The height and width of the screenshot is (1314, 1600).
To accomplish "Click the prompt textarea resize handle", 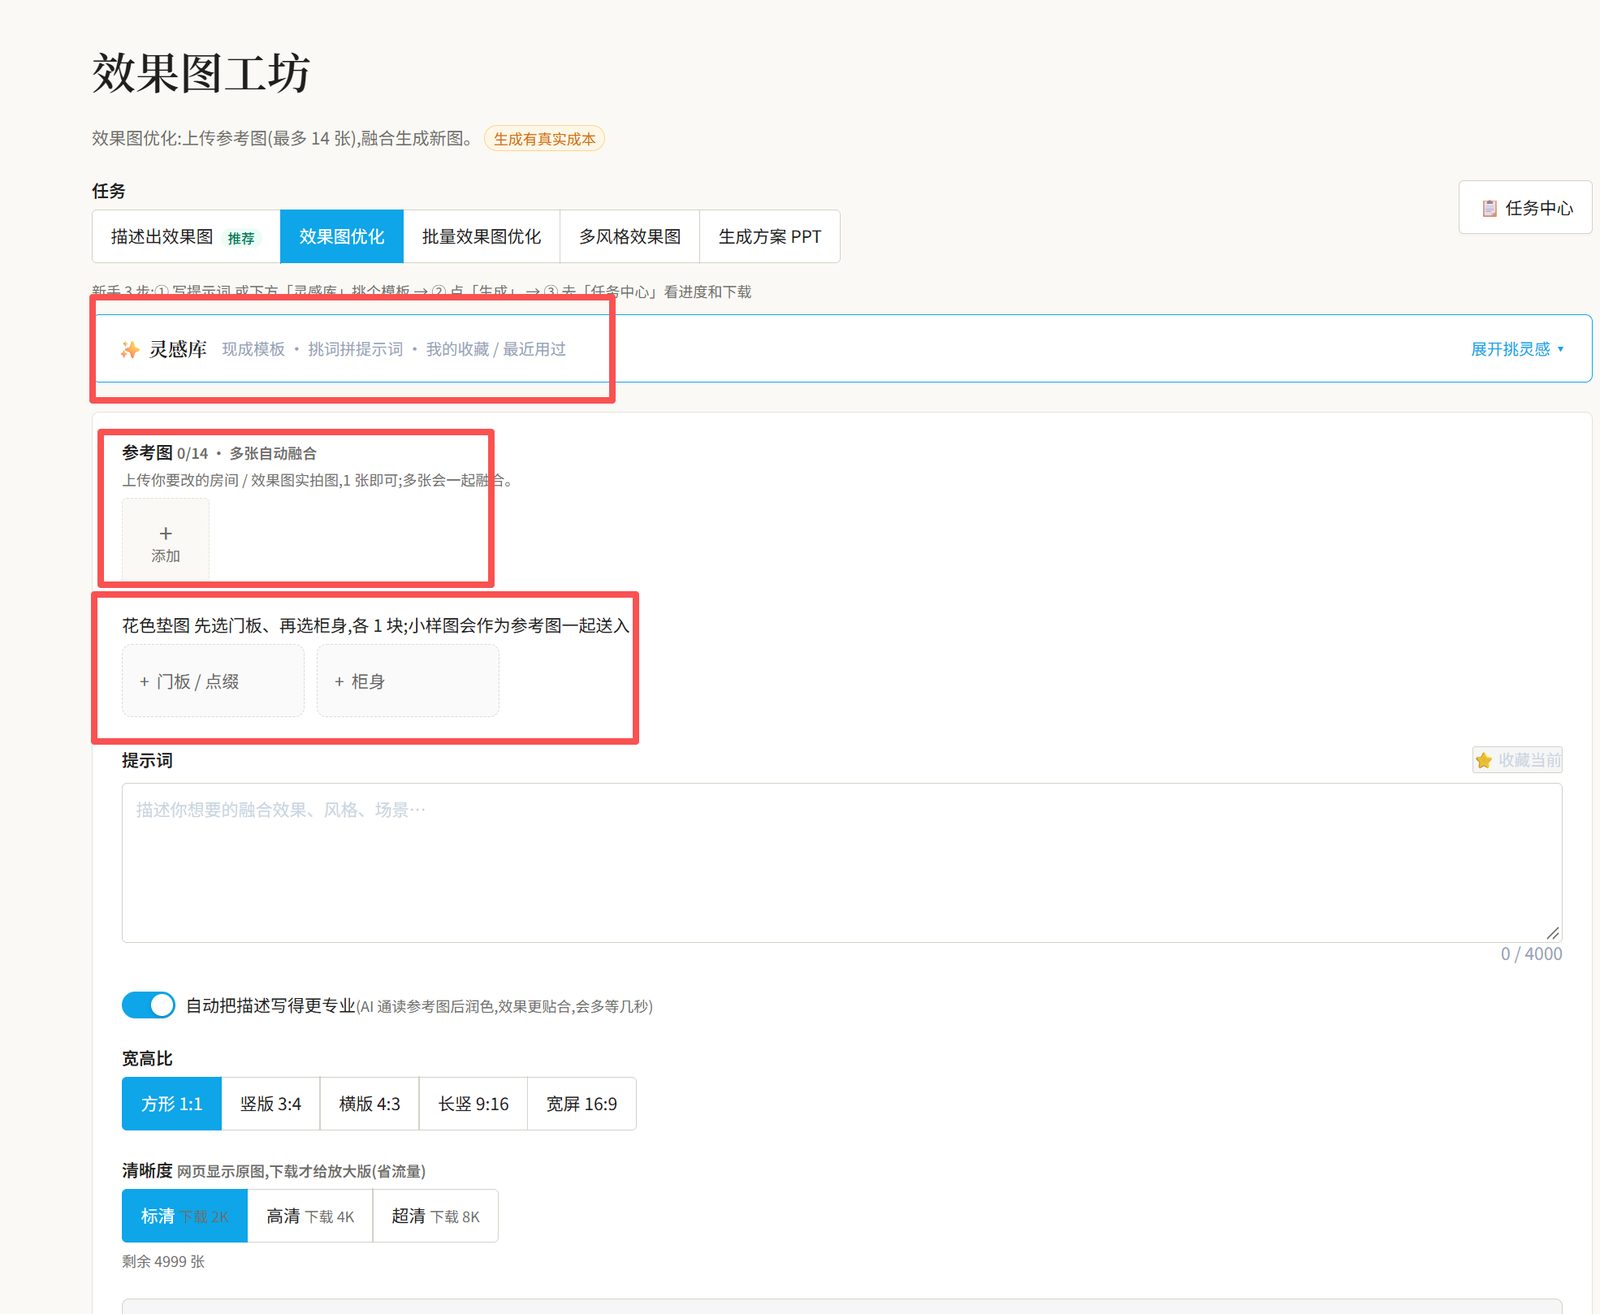I will (1553, 933).
